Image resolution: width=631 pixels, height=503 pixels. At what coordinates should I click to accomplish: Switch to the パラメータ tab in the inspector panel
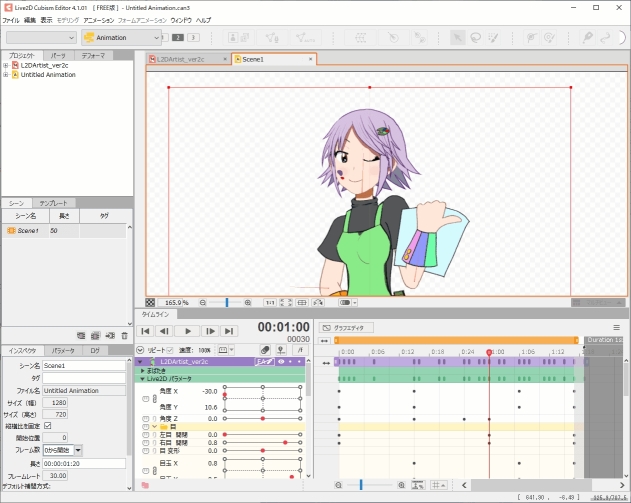coord(63,350)
